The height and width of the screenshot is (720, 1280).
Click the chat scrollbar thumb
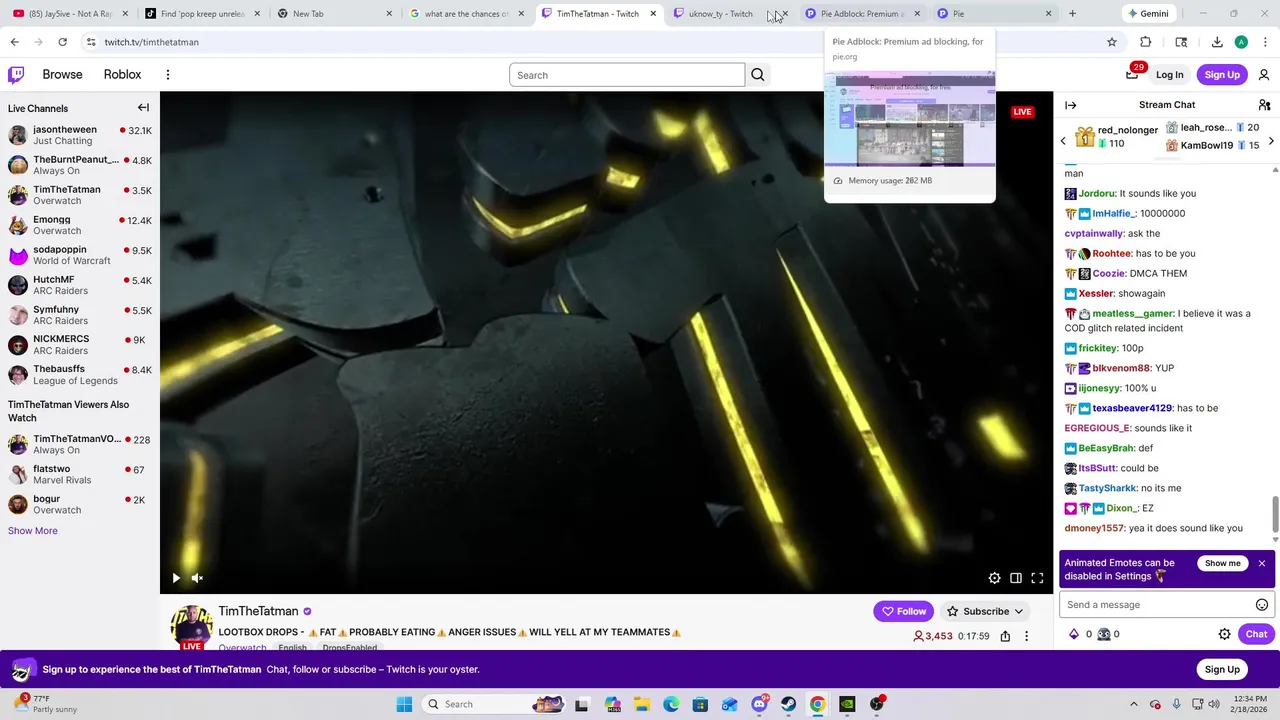pos(1275,515)
